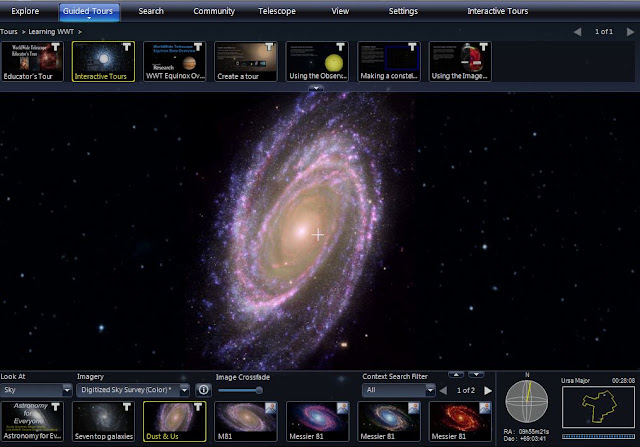Click the field-of-view zoom bar under Ursa Major
The image size is (640, 447).
click(598, 436)
